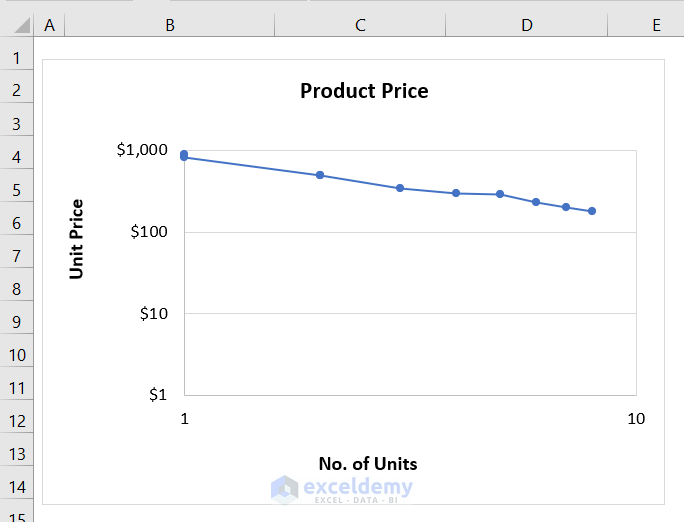Screen dimensions: 684x522
Task: Select row 14 header
Action: coord(16,487)
